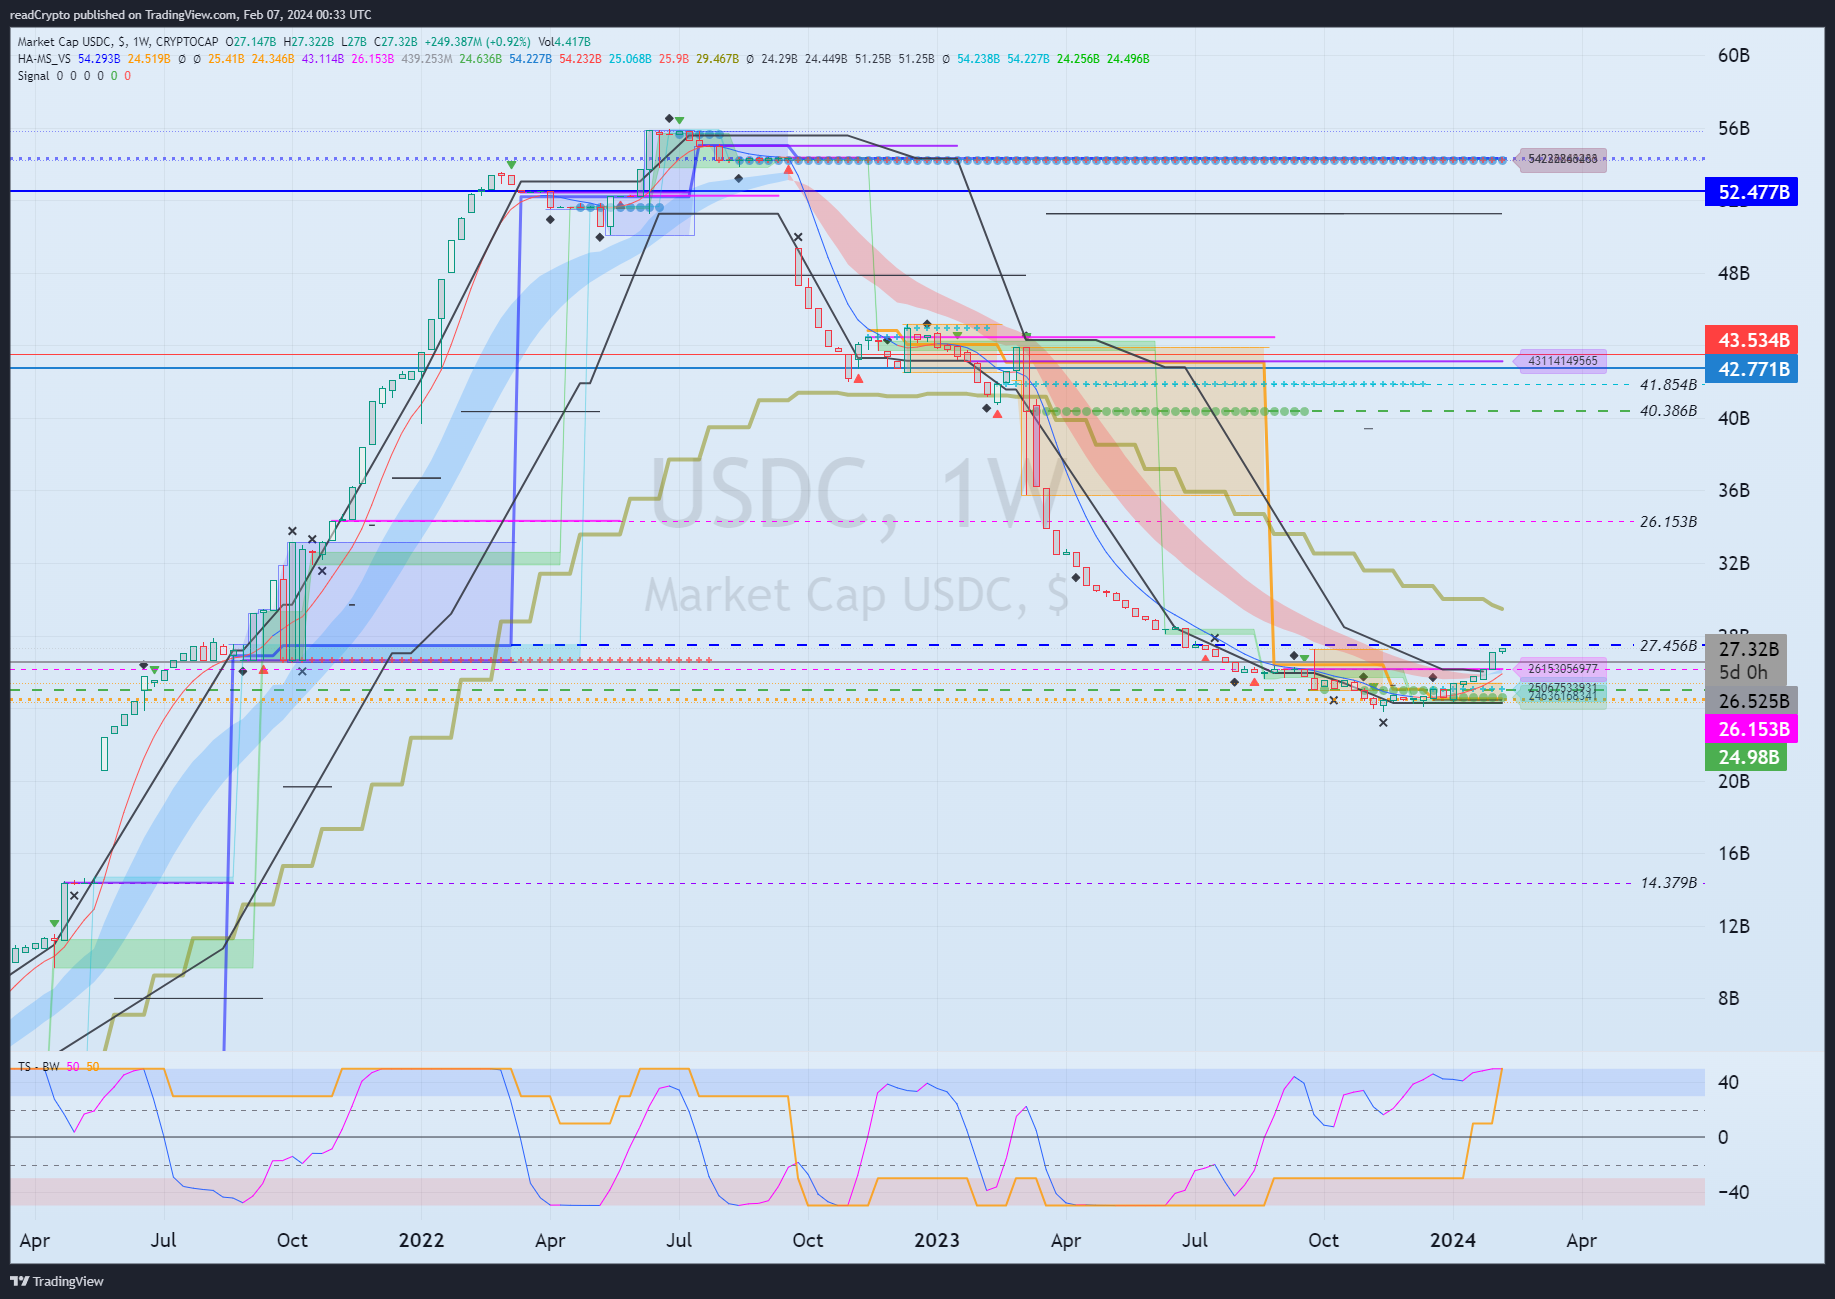Click the grey 26.525B price tag
Image resolution: width=1835 pixels, height=1299 pixels.
tap(1751, 701)
